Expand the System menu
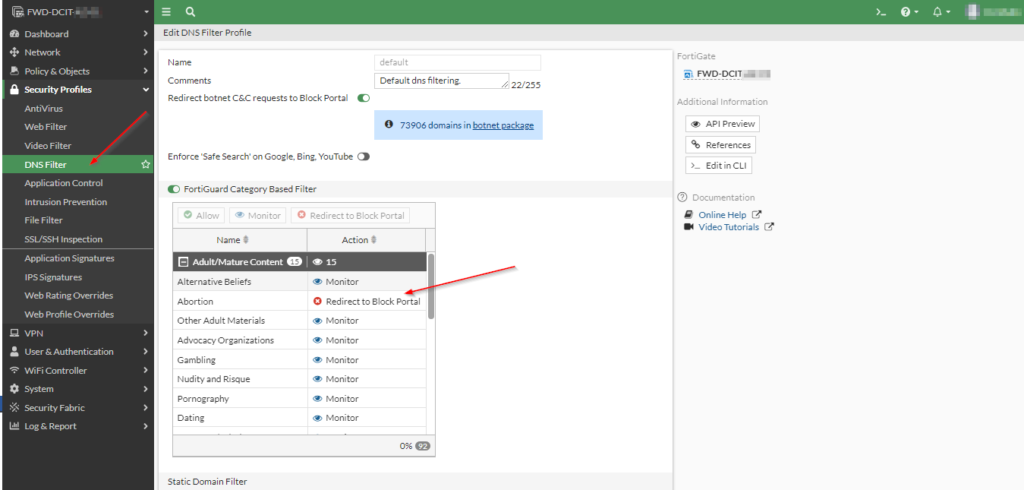 tap(145, 389)
